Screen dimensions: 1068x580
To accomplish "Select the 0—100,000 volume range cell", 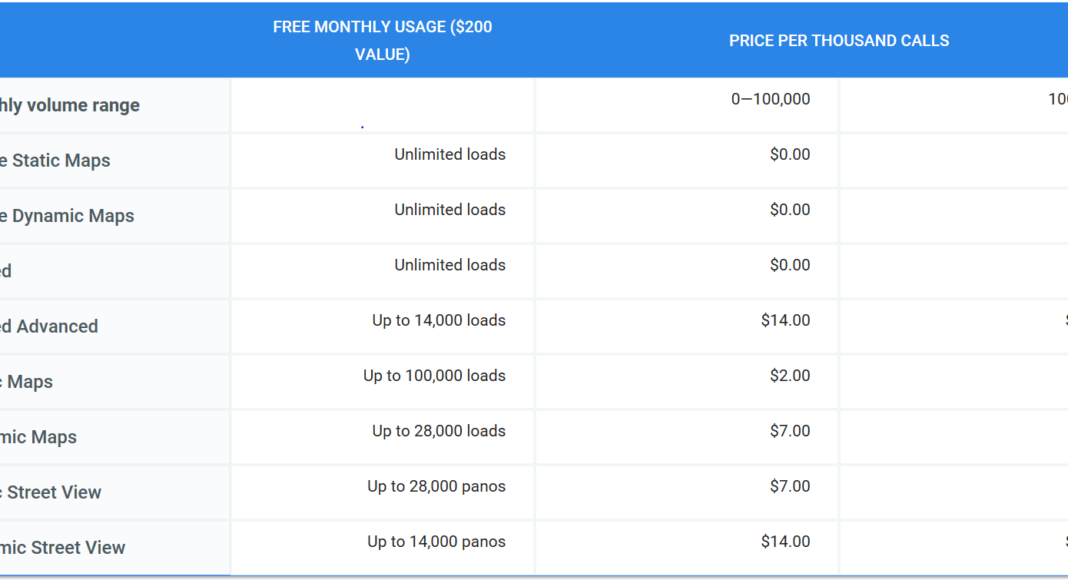I will [770, 99].
